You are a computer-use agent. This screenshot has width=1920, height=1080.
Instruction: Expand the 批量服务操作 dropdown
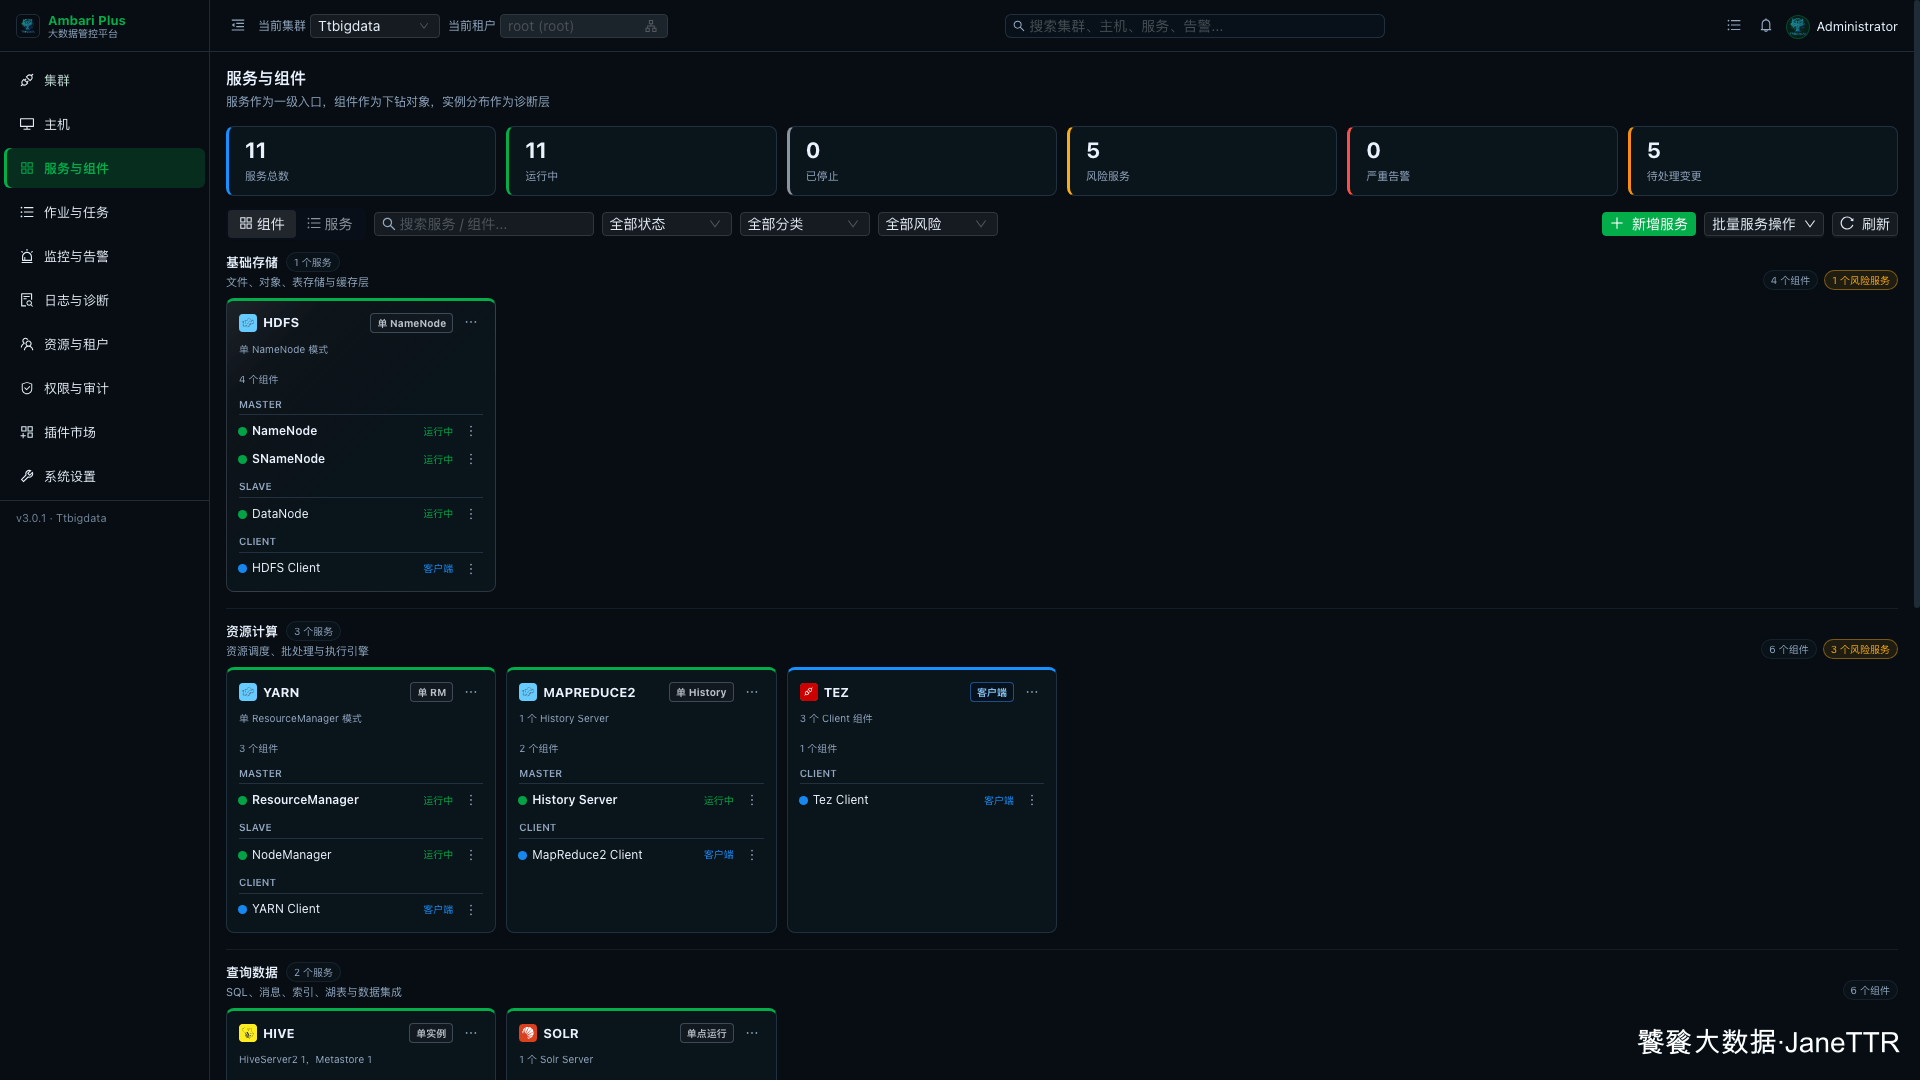[1764, 224]
